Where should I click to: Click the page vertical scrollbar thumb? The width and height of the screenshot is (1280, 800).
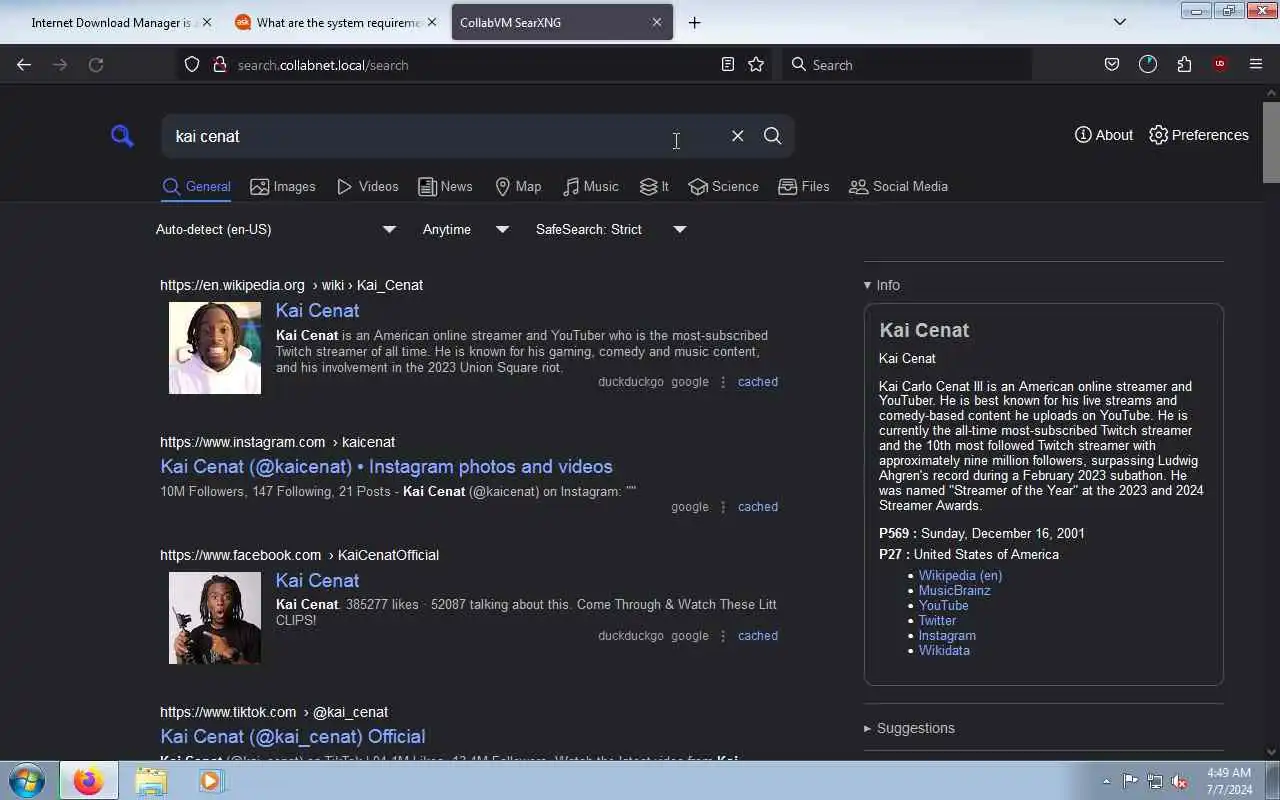[x=1271, y=142]
